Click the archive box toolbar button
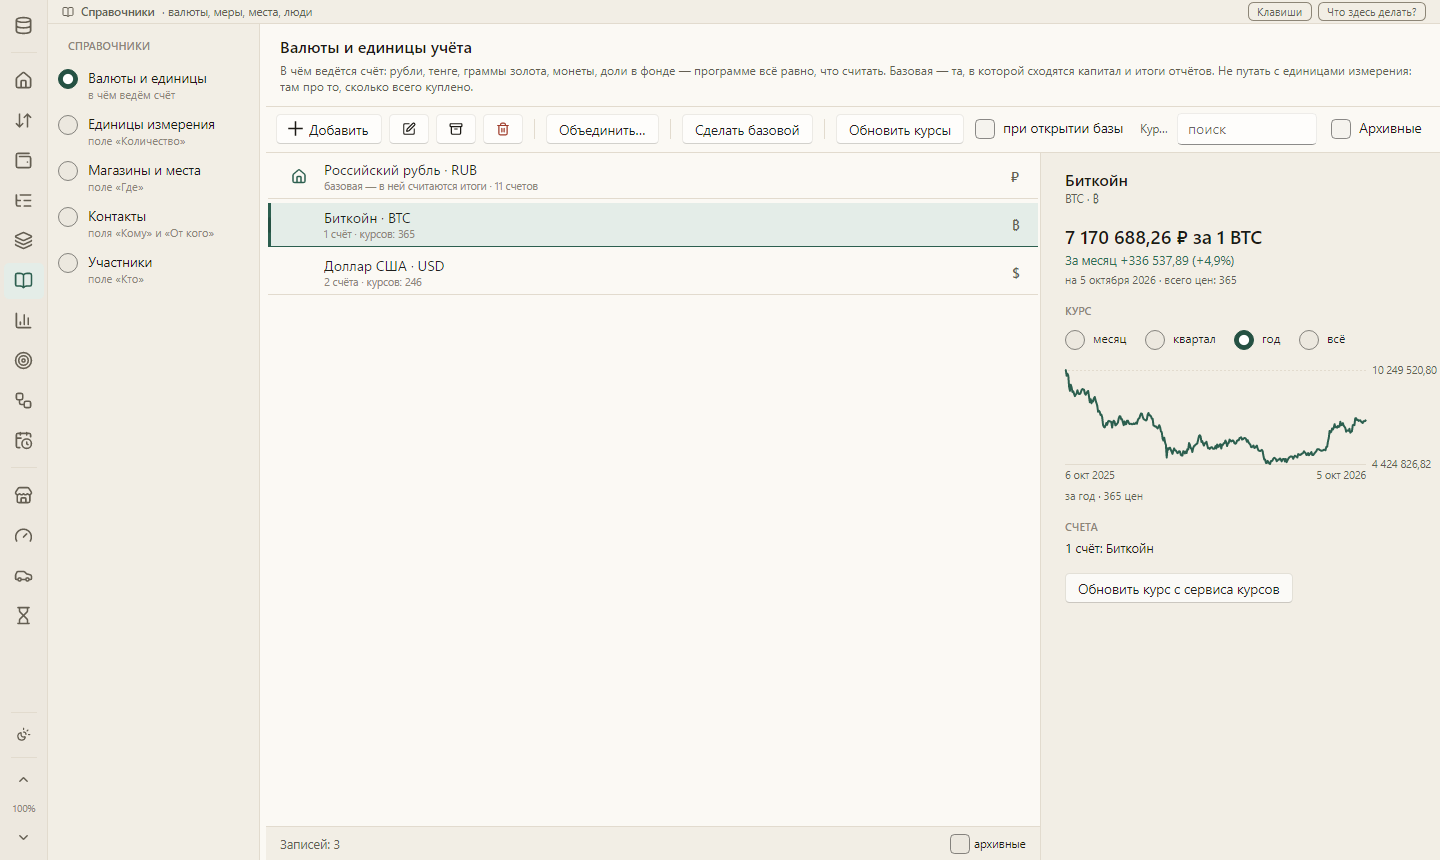Screen dimensions: 1440x860 pos(456,129)
